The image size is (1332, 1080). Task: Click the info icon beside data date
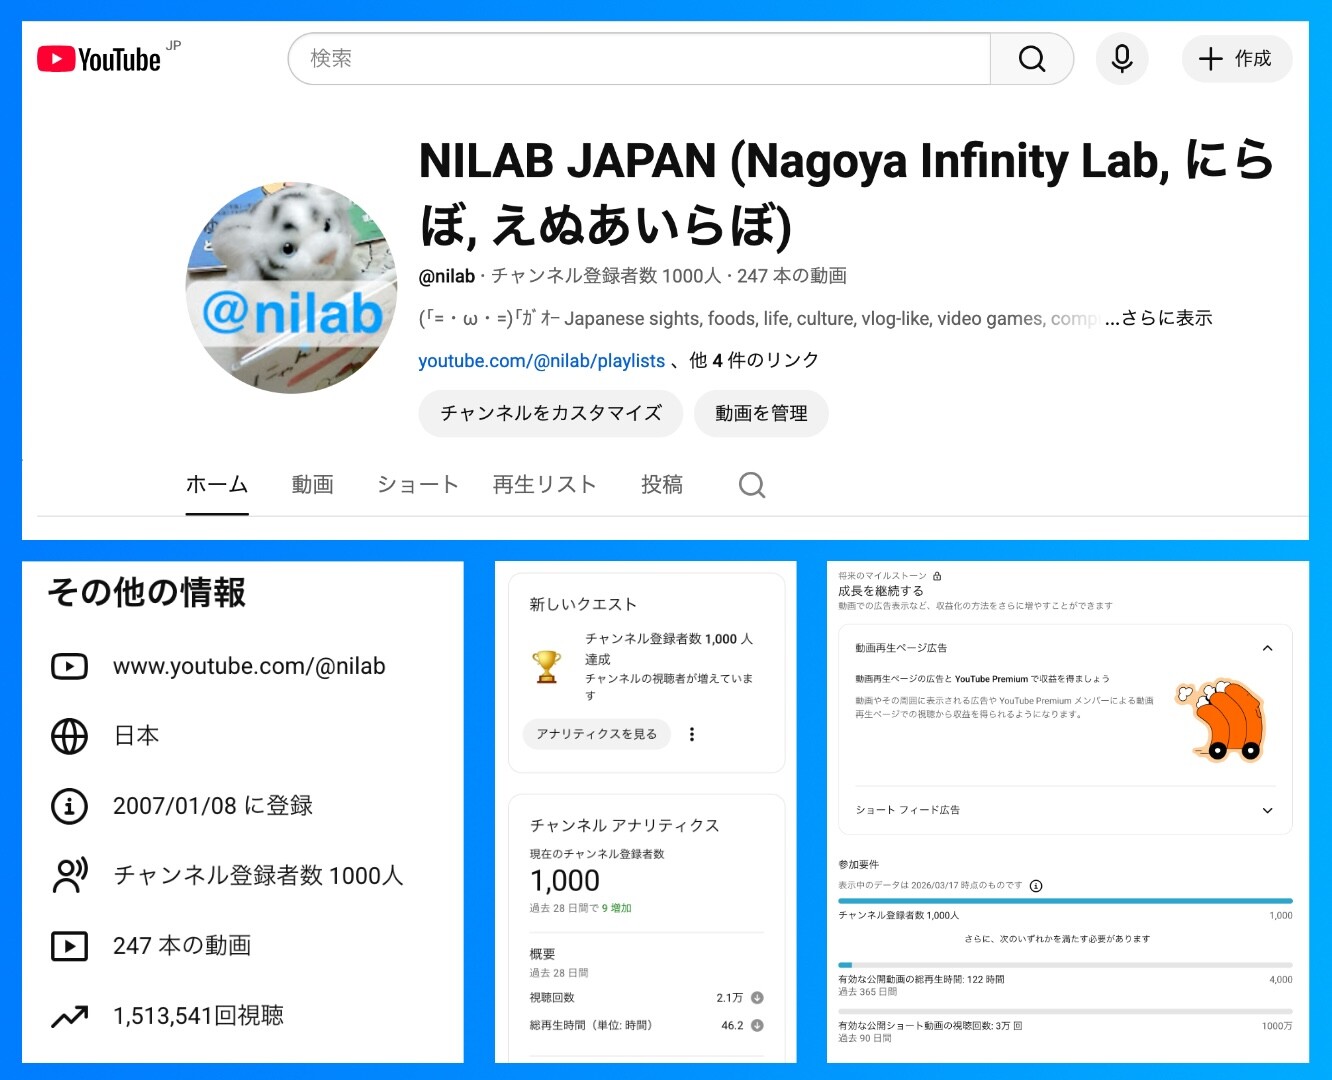[1036, 885]
